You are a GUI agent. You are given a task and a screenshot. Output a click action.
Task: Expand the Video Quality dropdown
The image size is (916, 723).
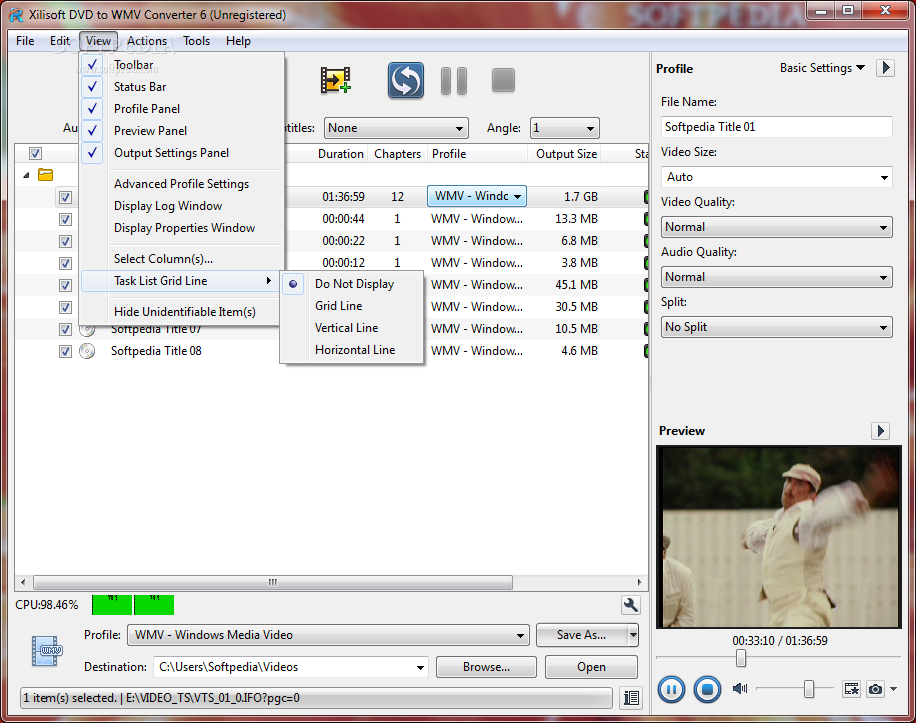(776, 227)
